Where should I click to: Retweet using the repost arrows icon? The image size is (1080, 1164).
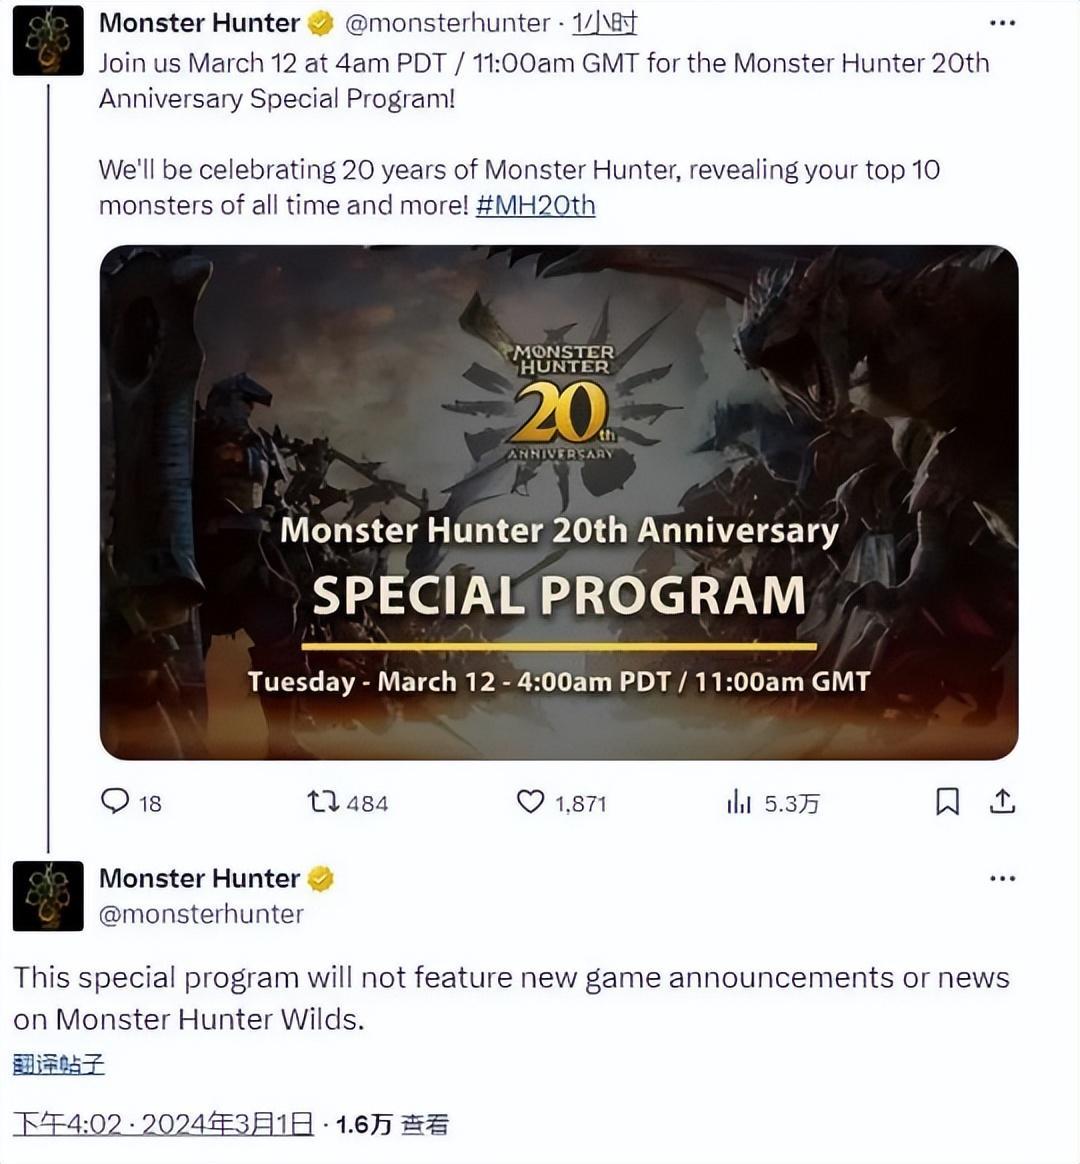coord(324,802)
